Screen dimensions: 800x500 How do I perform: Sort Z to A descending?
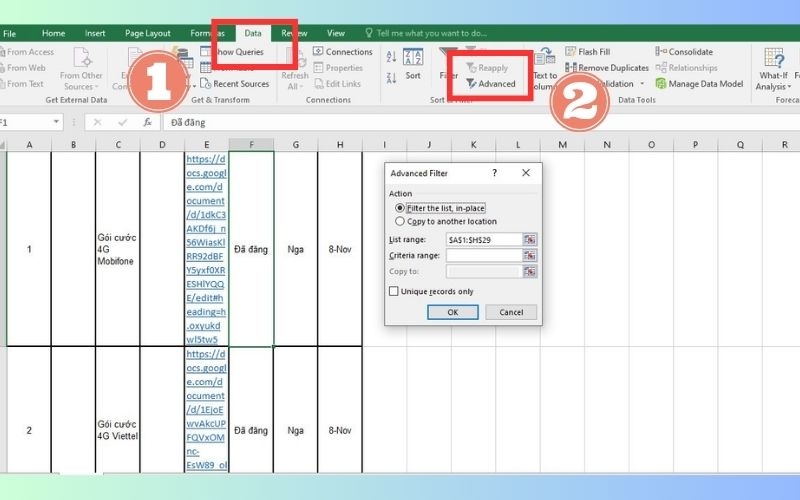(x=391, y=78)
